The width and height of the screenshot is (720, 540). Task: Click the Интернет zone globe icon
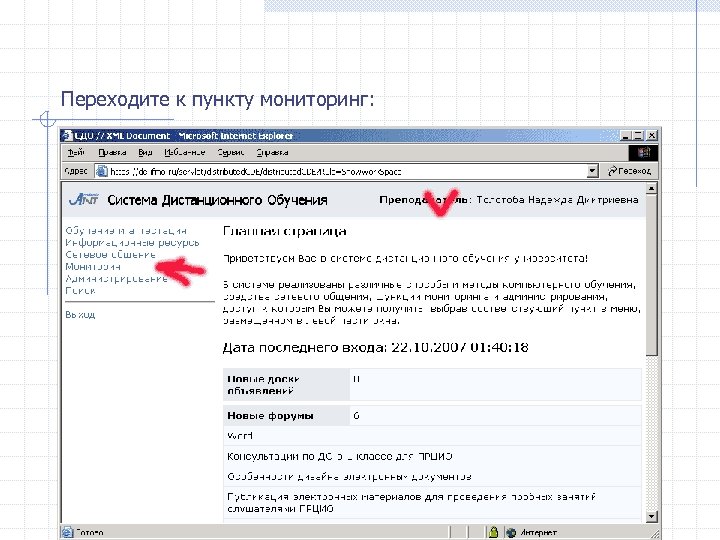click(511, 533)
